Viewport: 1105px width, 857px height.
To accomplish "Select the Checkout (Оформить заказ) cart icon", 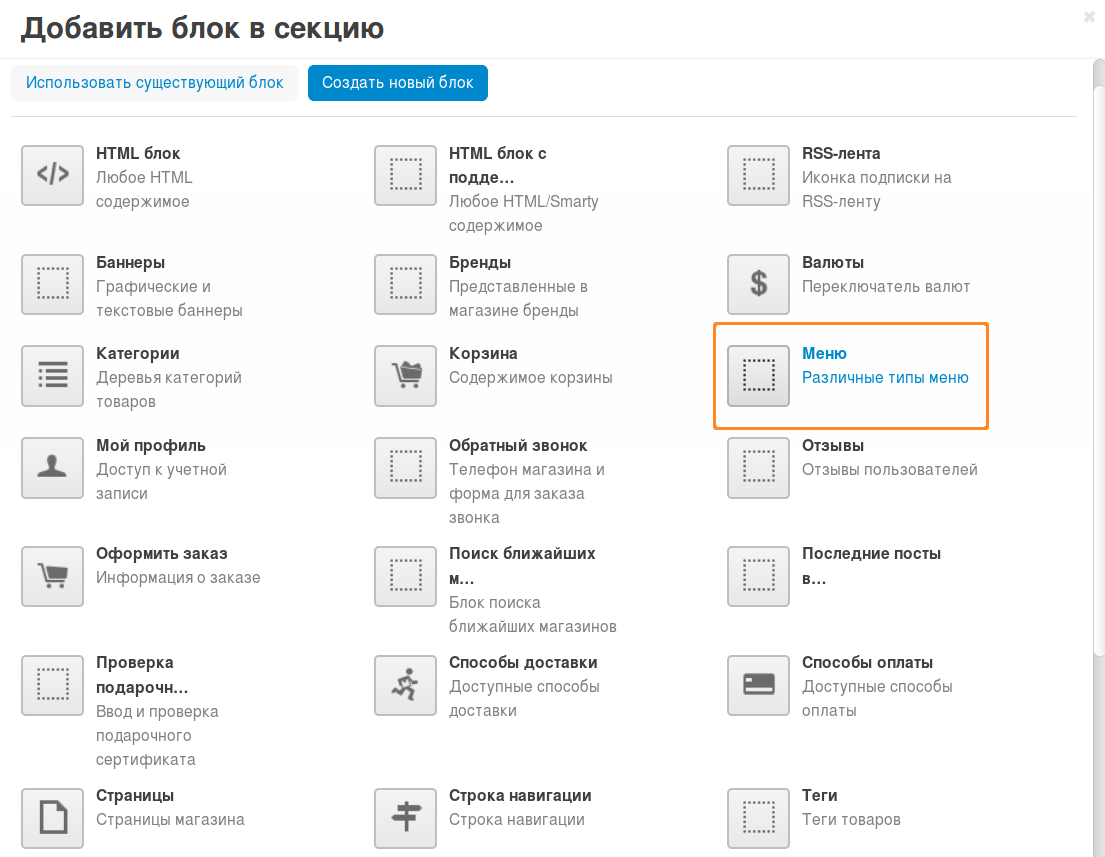I will [x=52, y=576].
